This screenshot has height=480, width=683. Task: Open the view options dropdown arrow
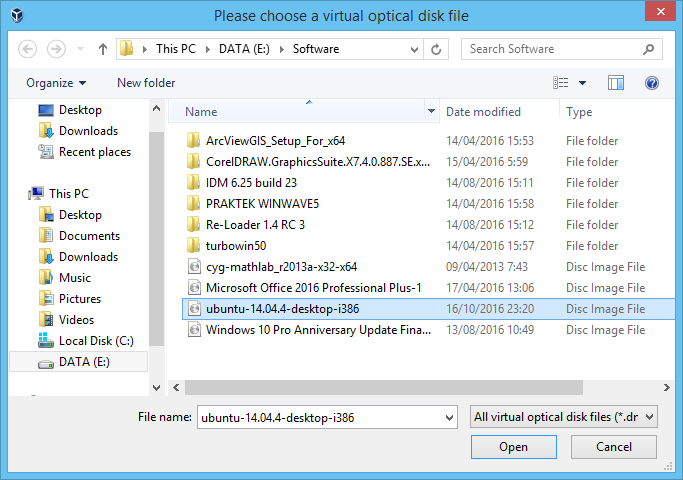tap(582, 83)
